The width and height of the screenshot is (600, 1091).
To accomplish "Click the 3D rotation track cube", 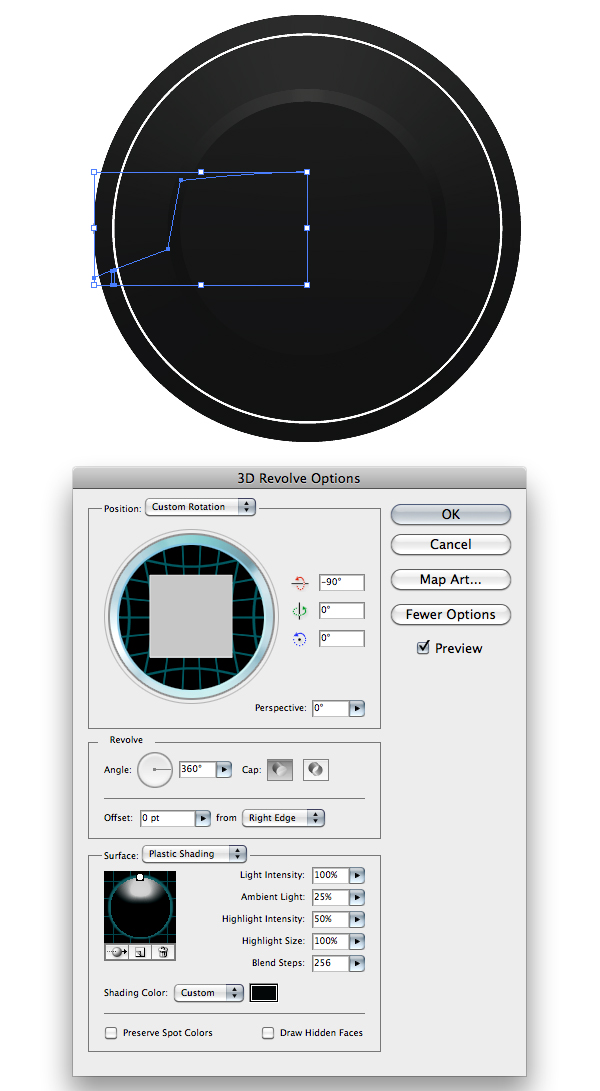I will click(x=191, y=616).
